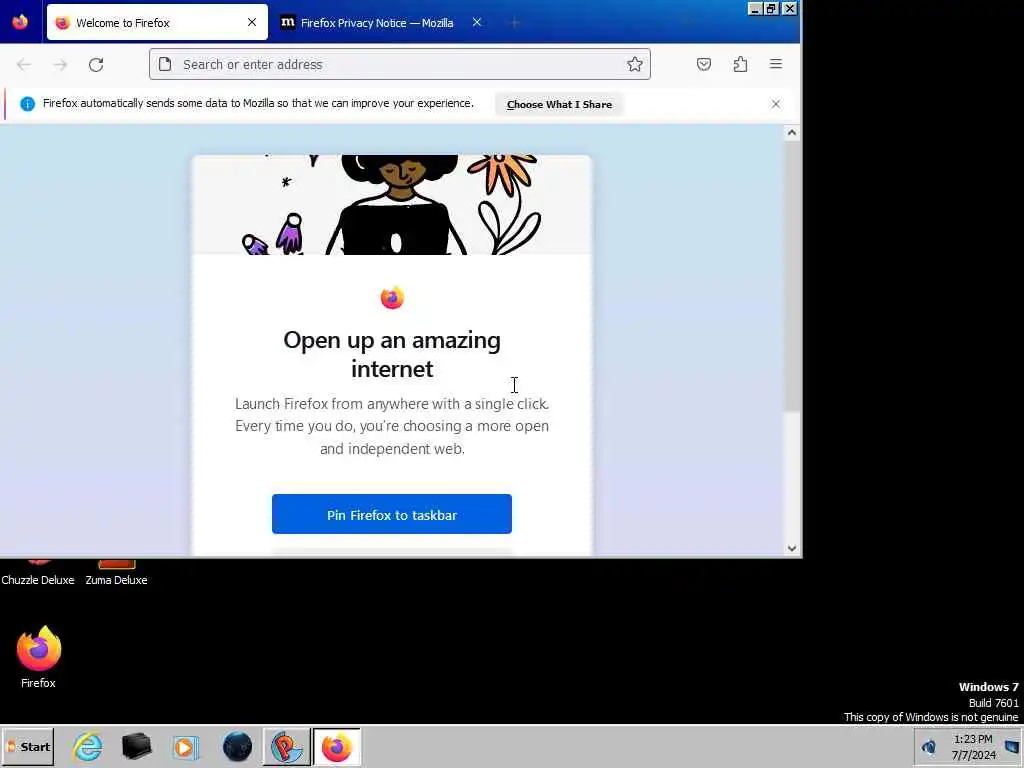This screenshot has width=1024, height=768.
Task: Close the Welcome to Firefox tab
Action: (x=252, y=22)
